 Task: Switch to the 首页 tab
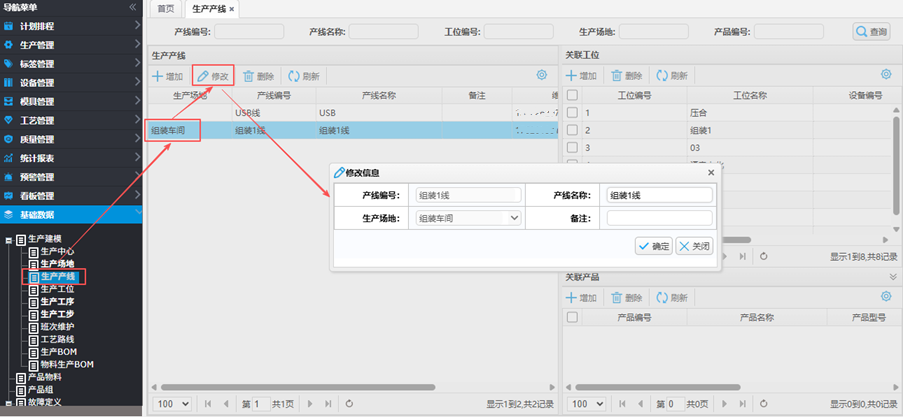[165, 9]
